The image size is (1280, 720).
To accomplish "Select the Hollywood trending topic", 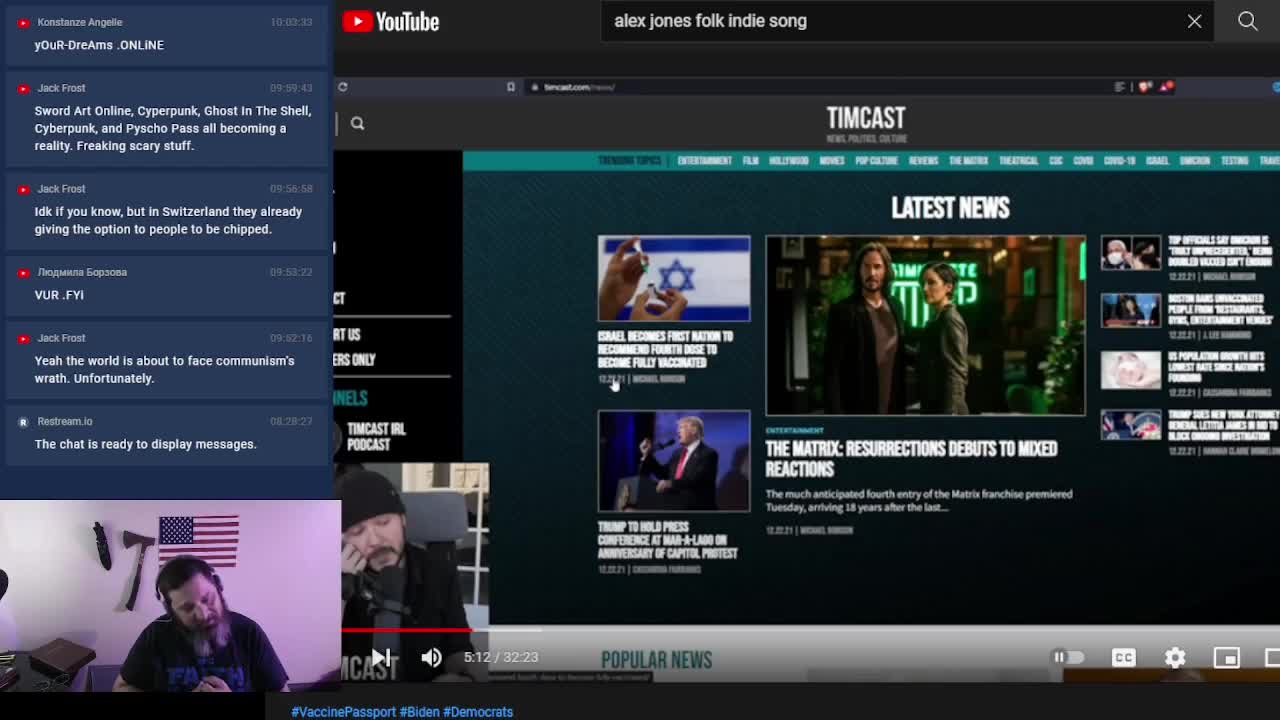I will pos(788,161).
